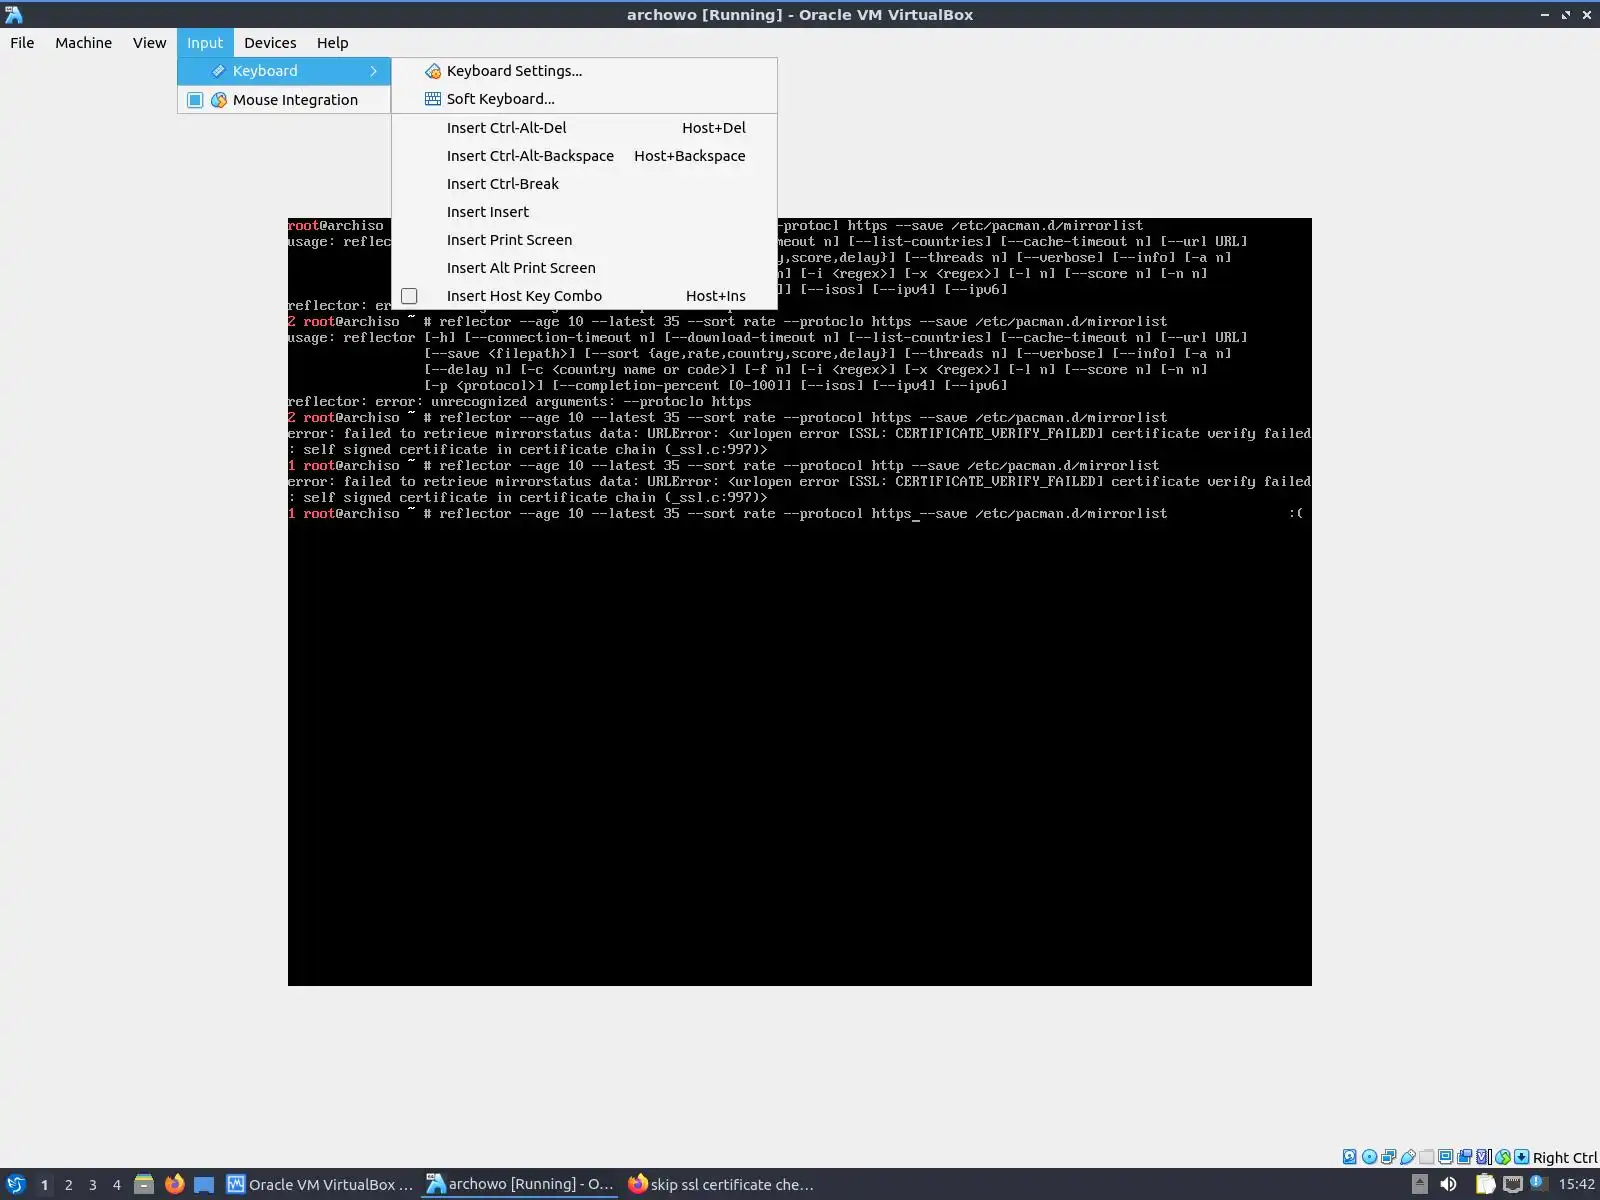Choose Insert Ctrl-Break
The width and height of the screenshot is (1600, 1200).
pyautogui.click(x=584, y=184)
